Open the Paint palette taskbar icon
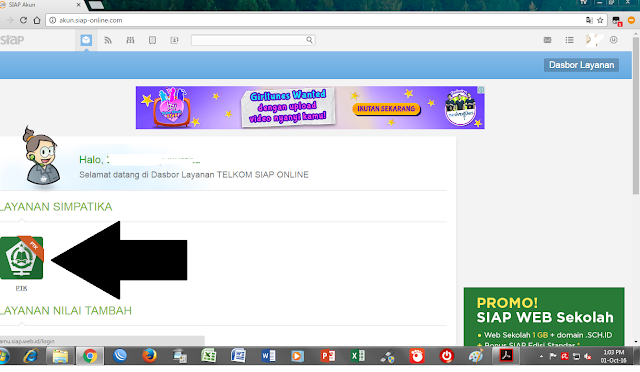640x372 pixels. tap(476, 356)
